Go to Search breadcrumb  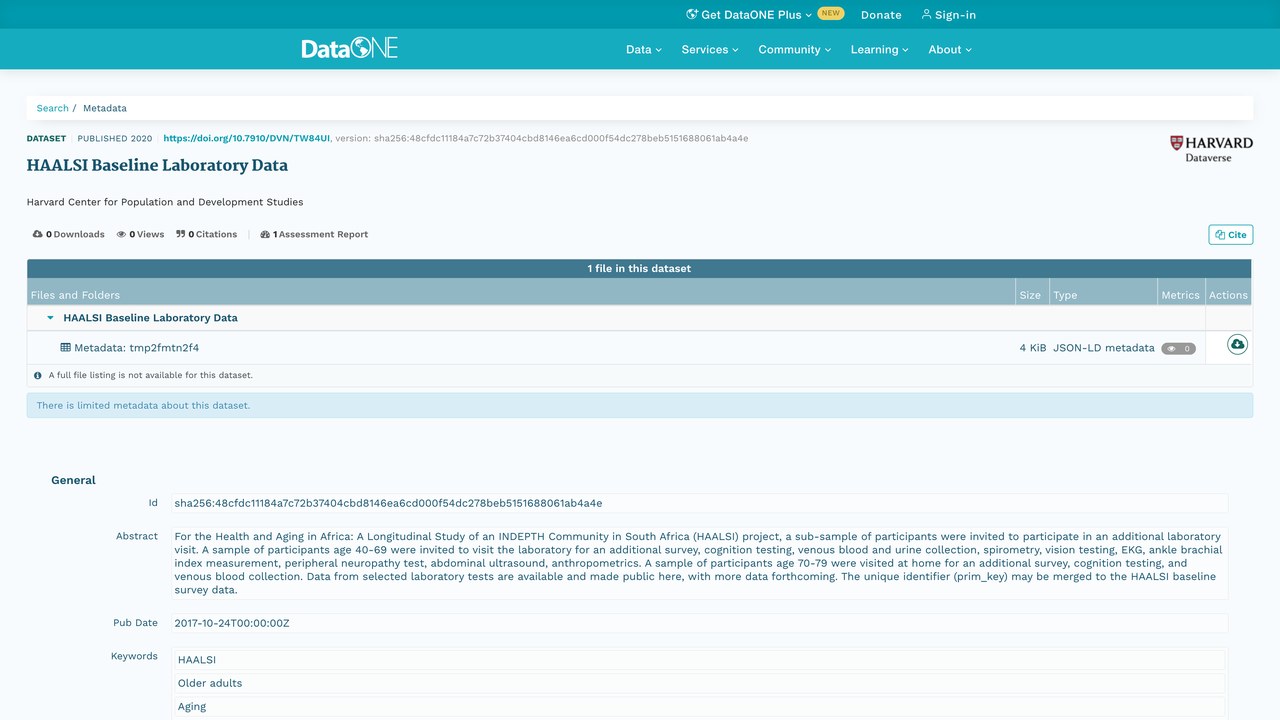[x=53, y=108]
